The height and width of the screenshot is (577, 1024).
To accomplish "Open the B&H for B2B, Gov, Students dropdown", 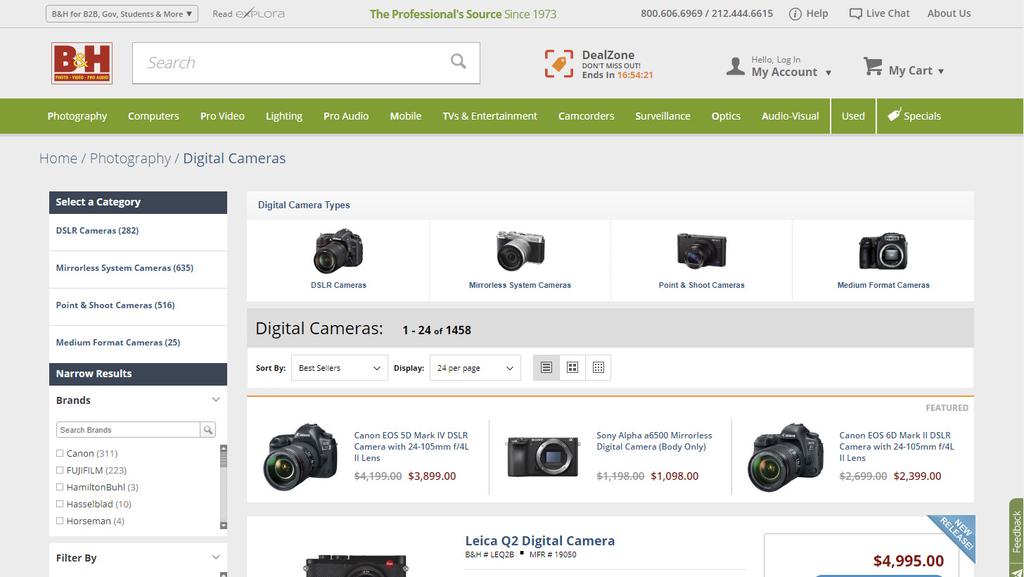I will click(122, 14).
